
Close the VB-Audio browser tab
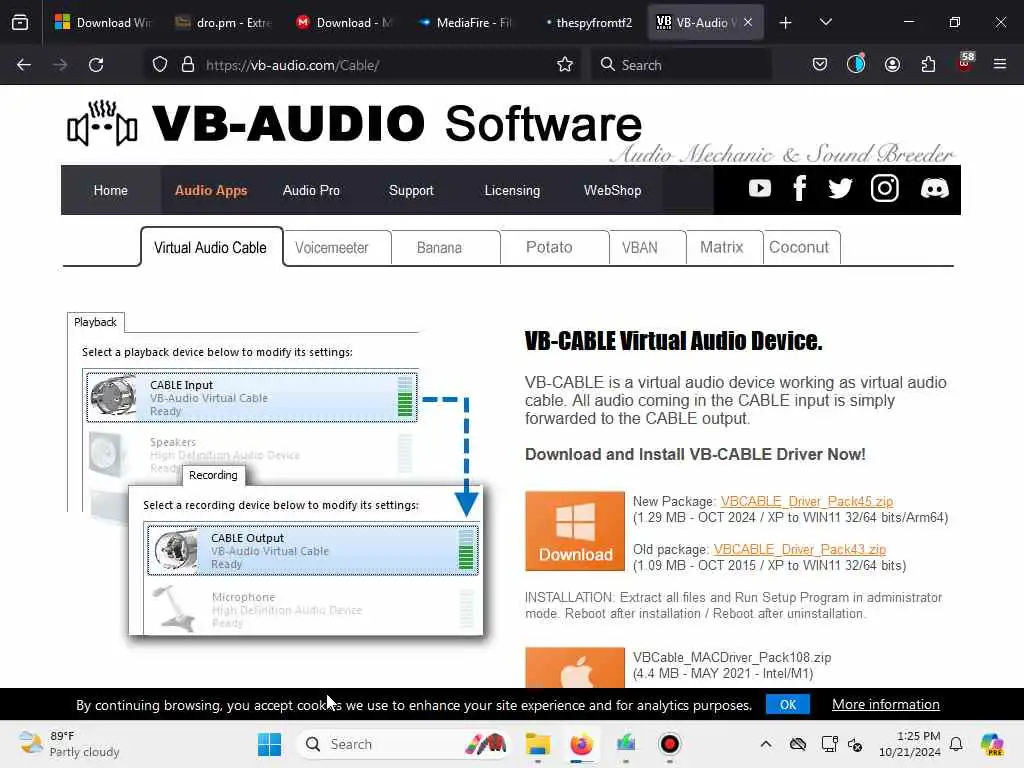748,22
